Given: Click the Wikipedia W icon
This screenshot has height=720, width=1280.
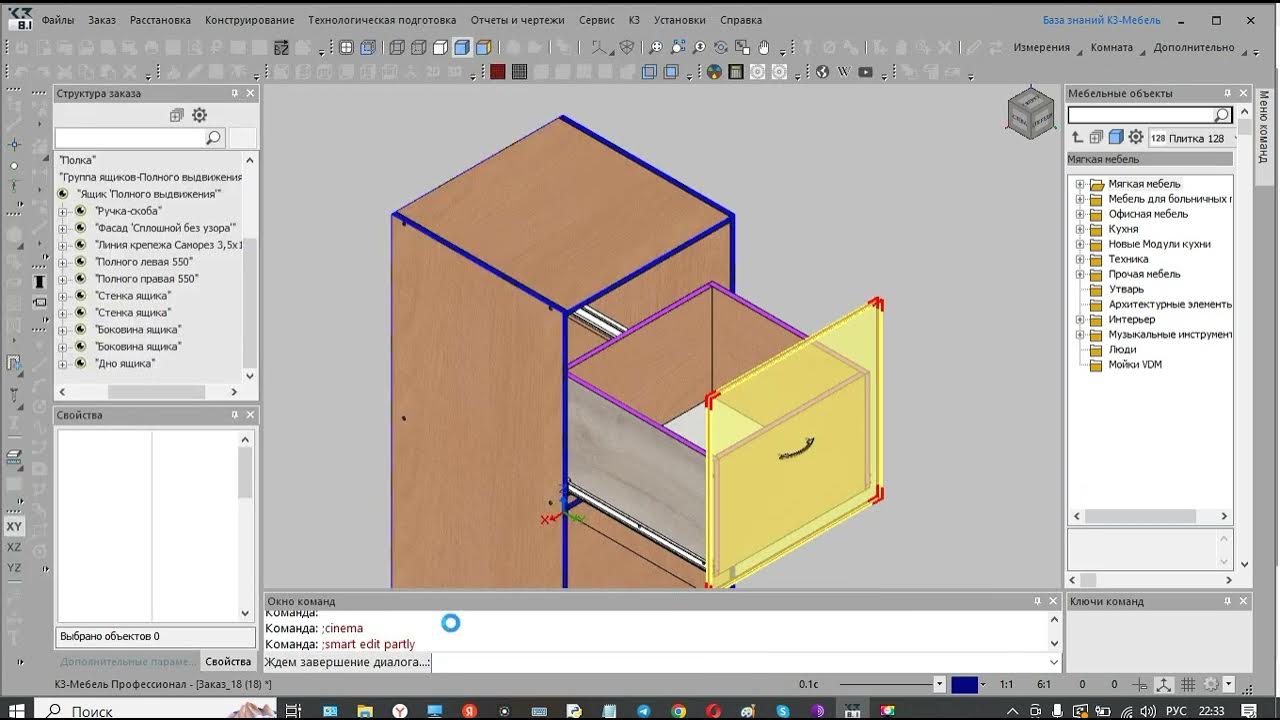Looking at the screenshot, I should tap(843, 72).
